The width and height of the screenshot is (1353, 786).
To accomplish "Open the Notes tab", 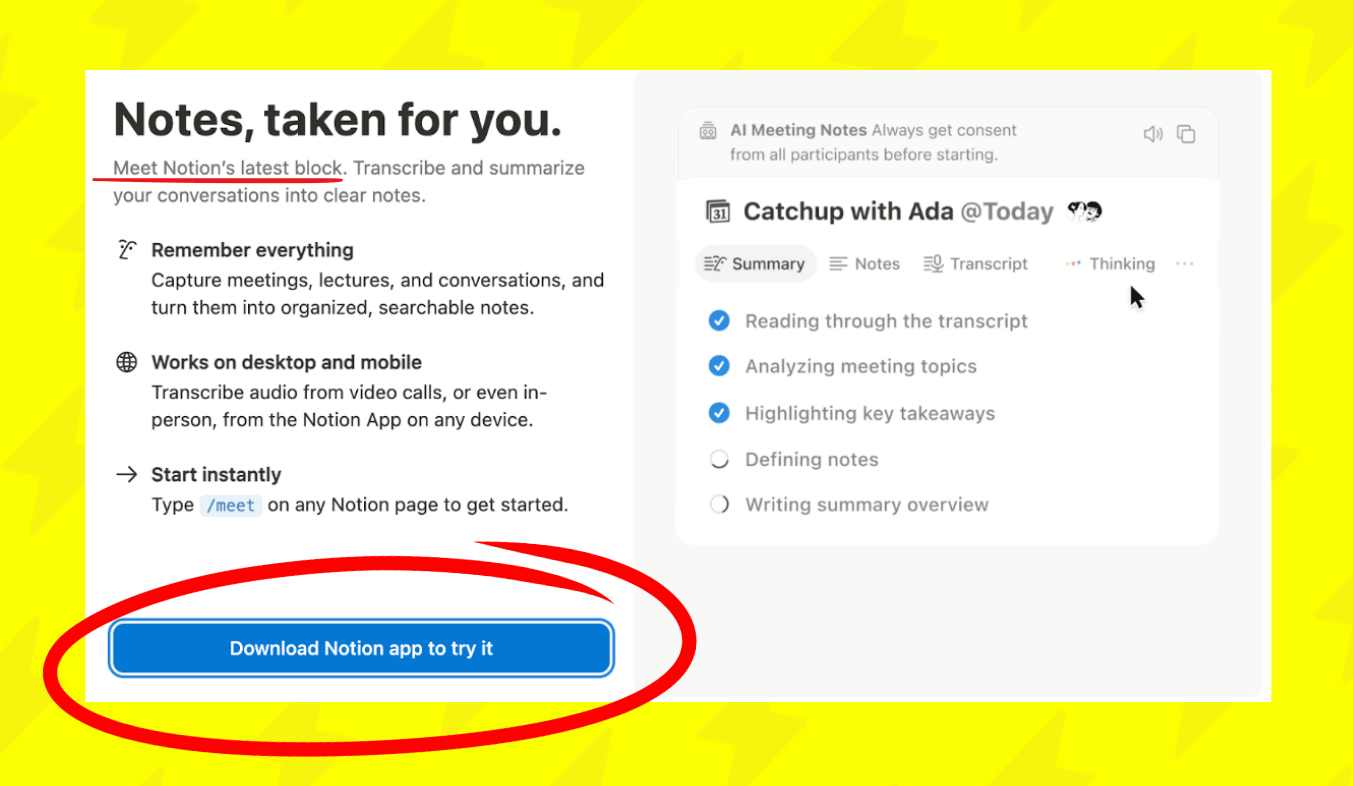I will click(865, 264).
